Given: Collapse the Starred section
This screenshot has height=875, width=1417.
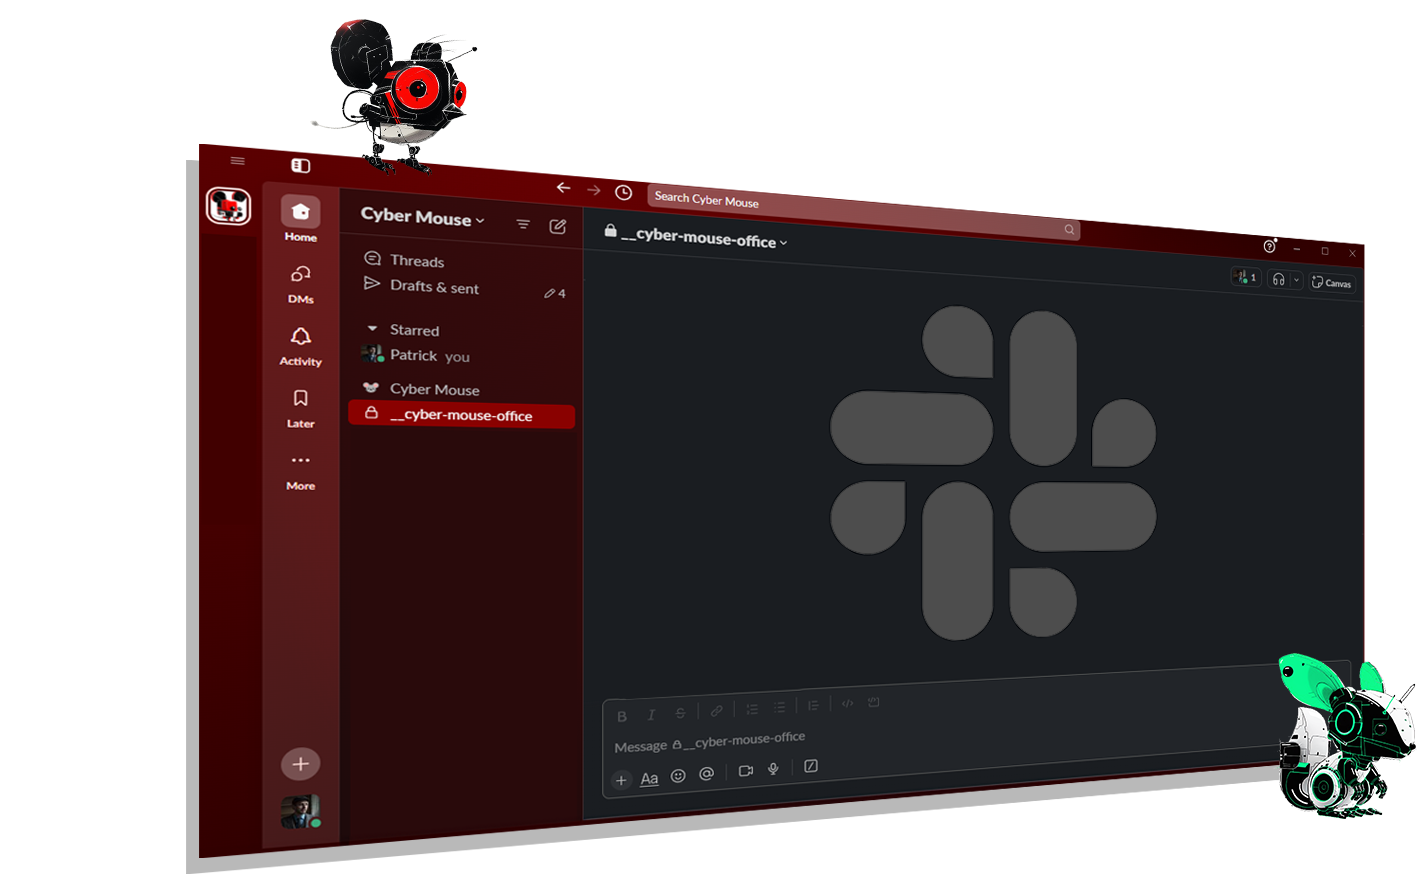Looking at the screenshot, I should (372, 328).
